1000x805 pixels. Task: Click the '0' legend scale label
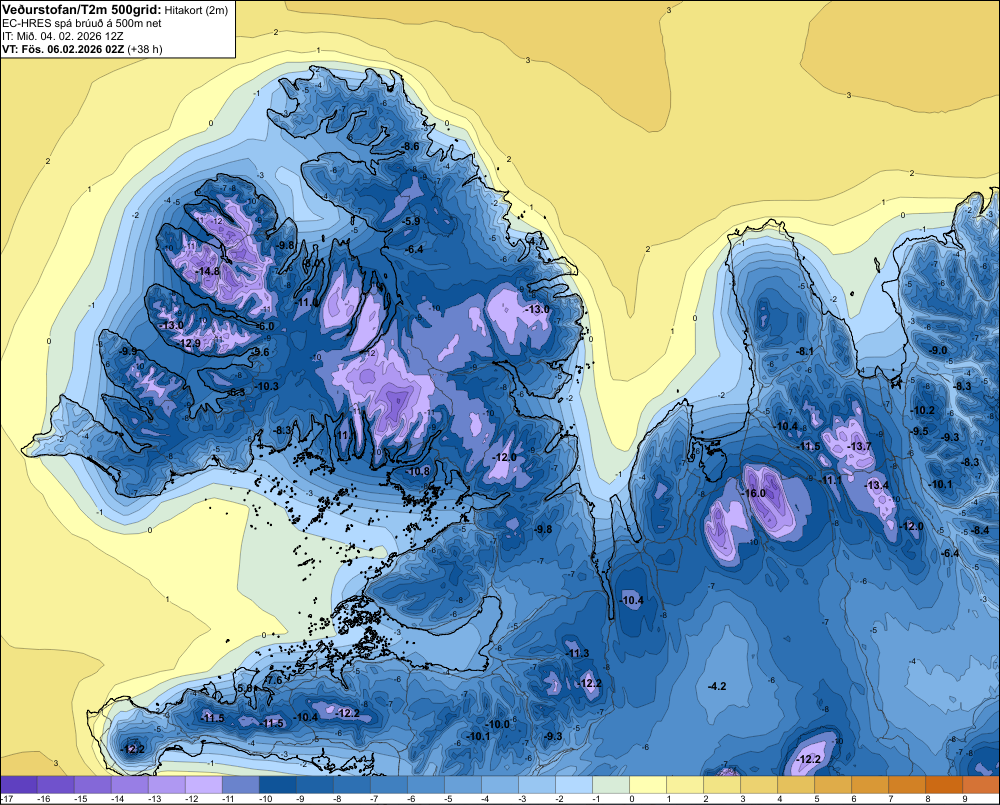pyautogui.click(x=632, y=799)
